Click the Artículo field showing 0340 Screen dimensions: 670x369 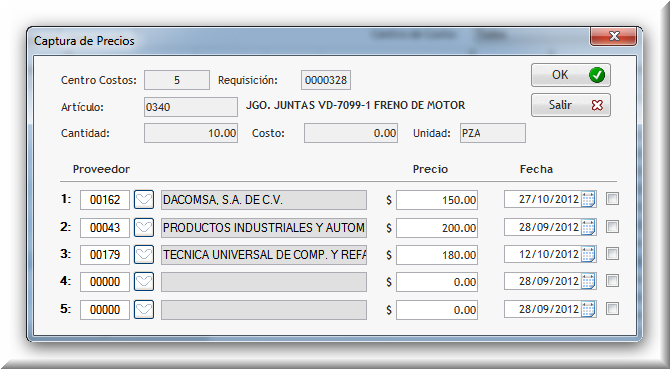191,107
